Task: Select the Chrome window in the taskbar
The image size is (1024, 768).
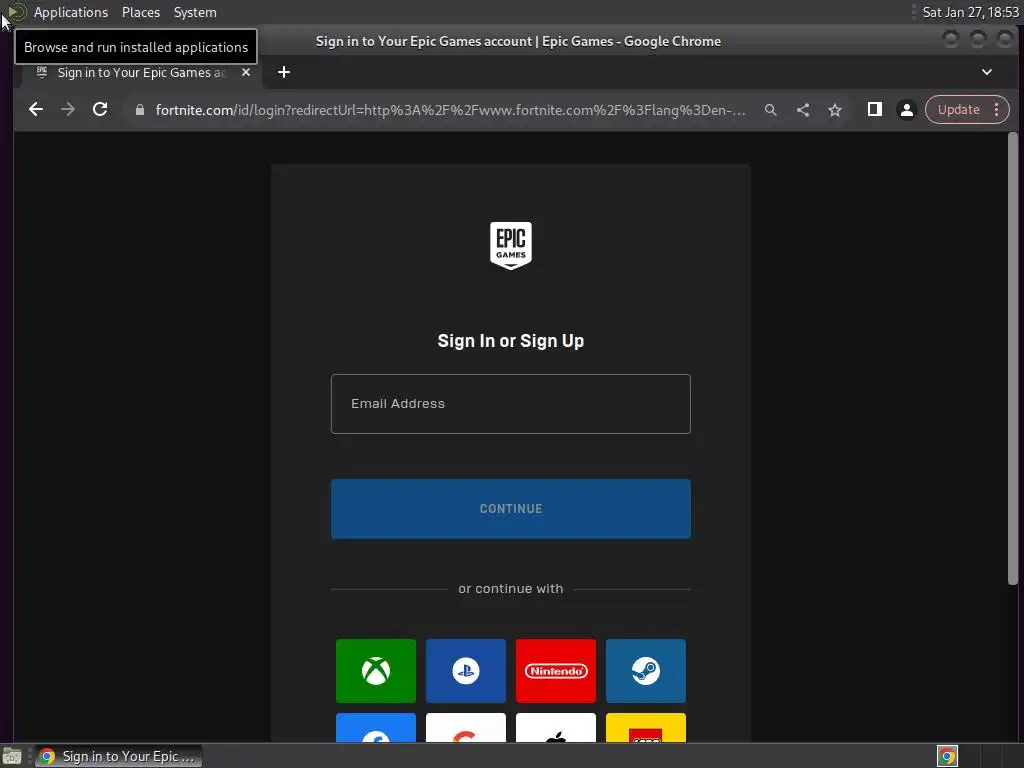Action: click(x=118, y=756)
